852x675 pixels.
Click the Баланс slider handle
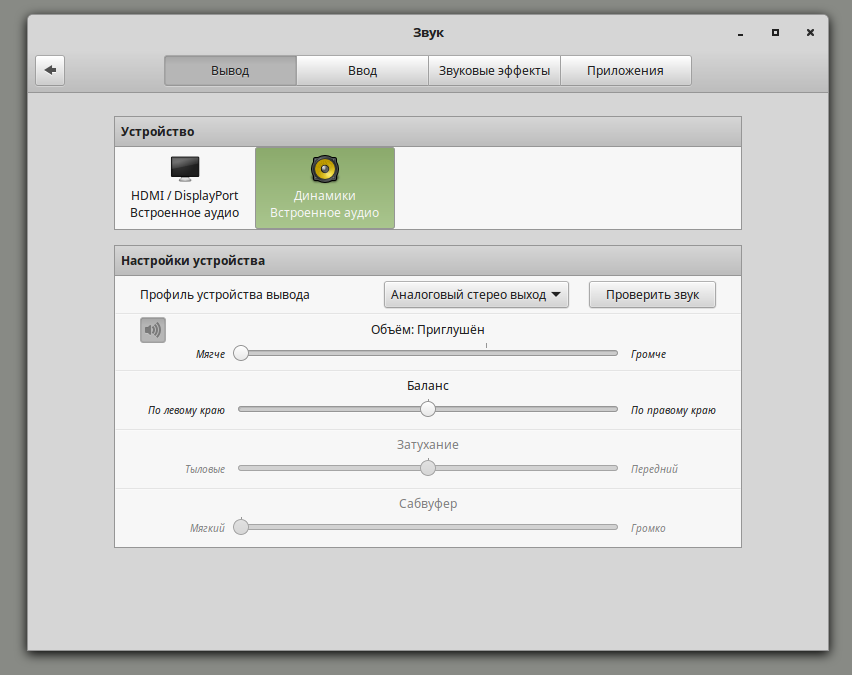point(428,409)
